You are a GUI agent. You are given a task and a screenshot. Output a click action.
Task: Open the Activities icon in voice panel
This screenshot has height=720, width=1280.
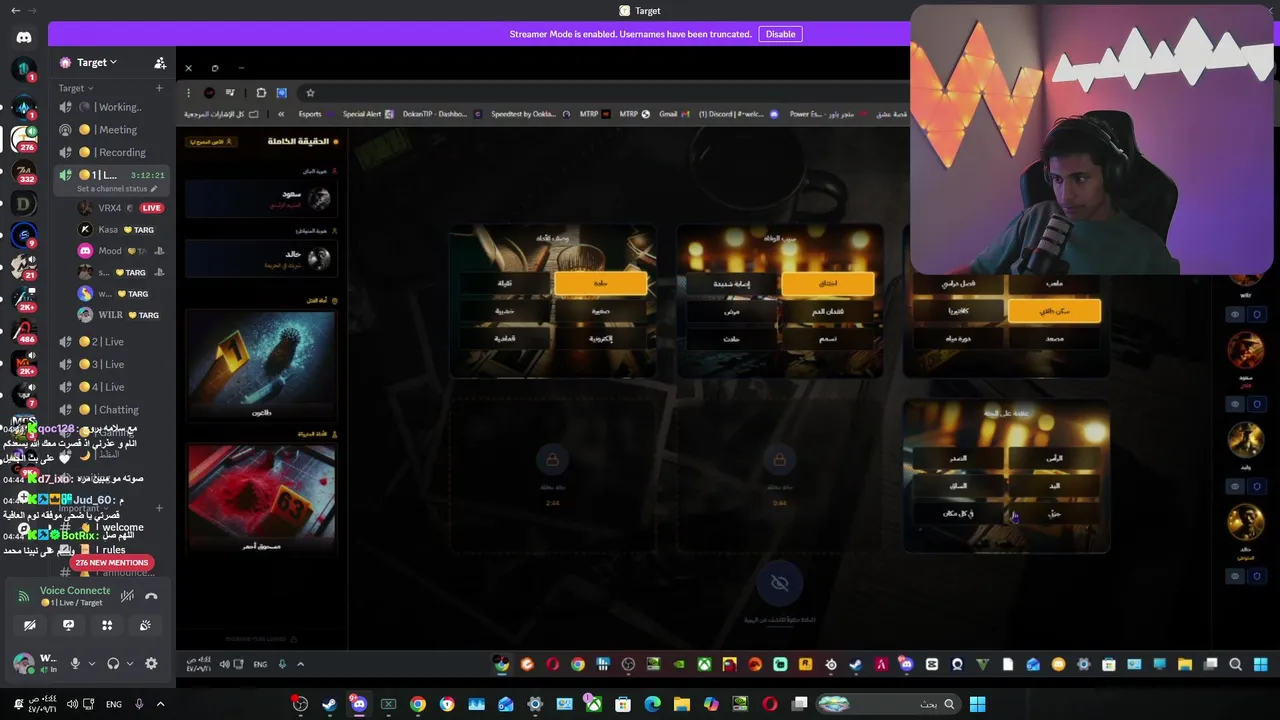[107, 625]
